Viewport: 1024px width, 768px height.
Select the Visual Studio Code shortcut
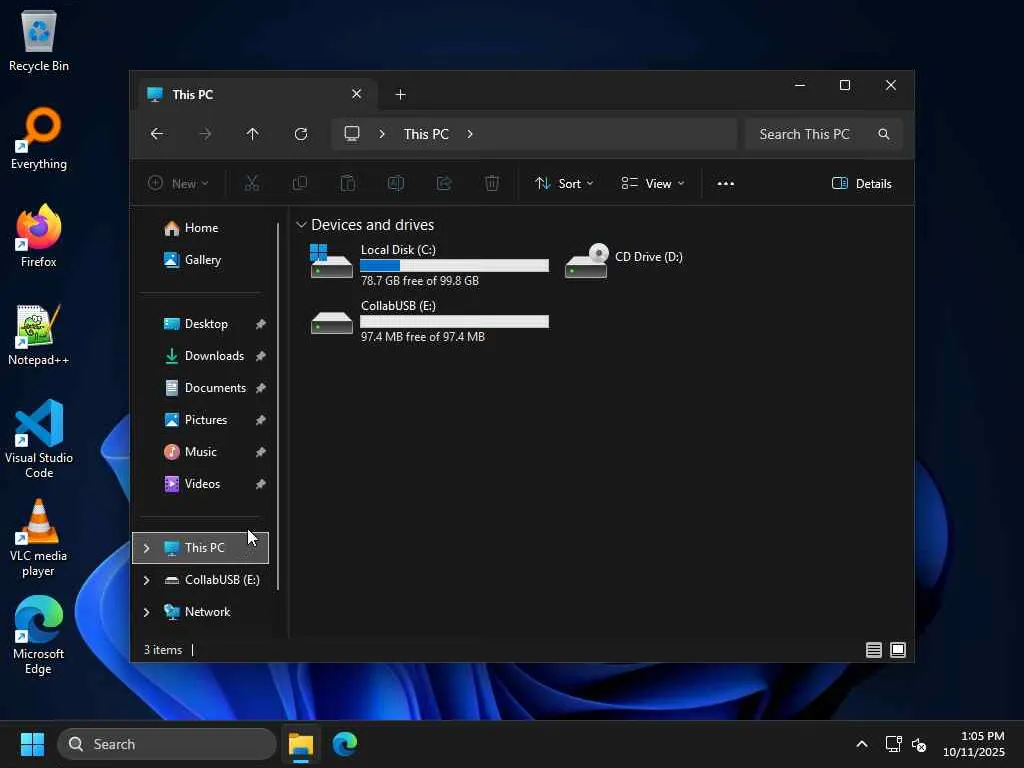tap(39, 439)
